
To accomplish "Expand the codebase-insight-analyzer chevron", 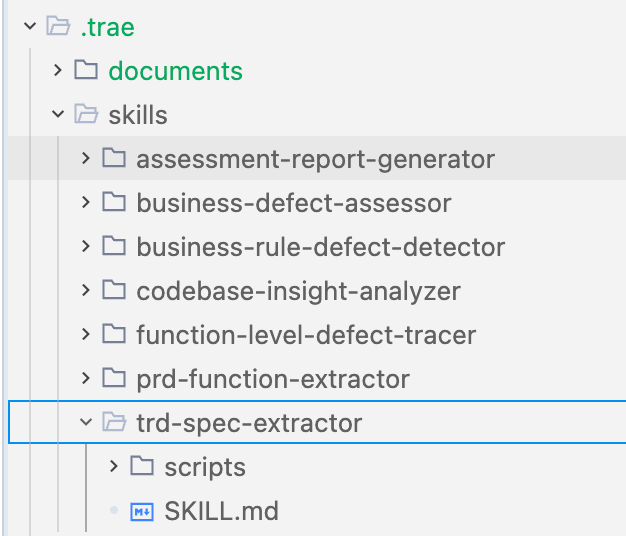I will click(85, 290).
